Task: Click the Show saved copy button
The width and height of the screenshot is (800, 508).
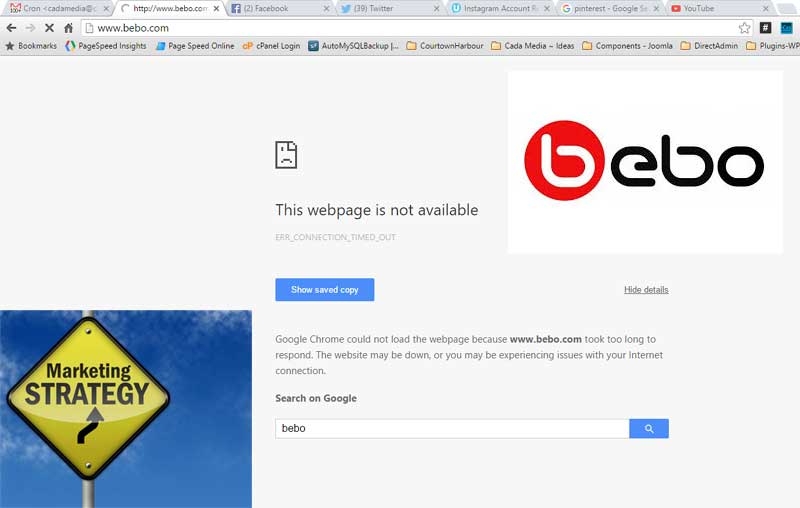Action: point(324,290)
